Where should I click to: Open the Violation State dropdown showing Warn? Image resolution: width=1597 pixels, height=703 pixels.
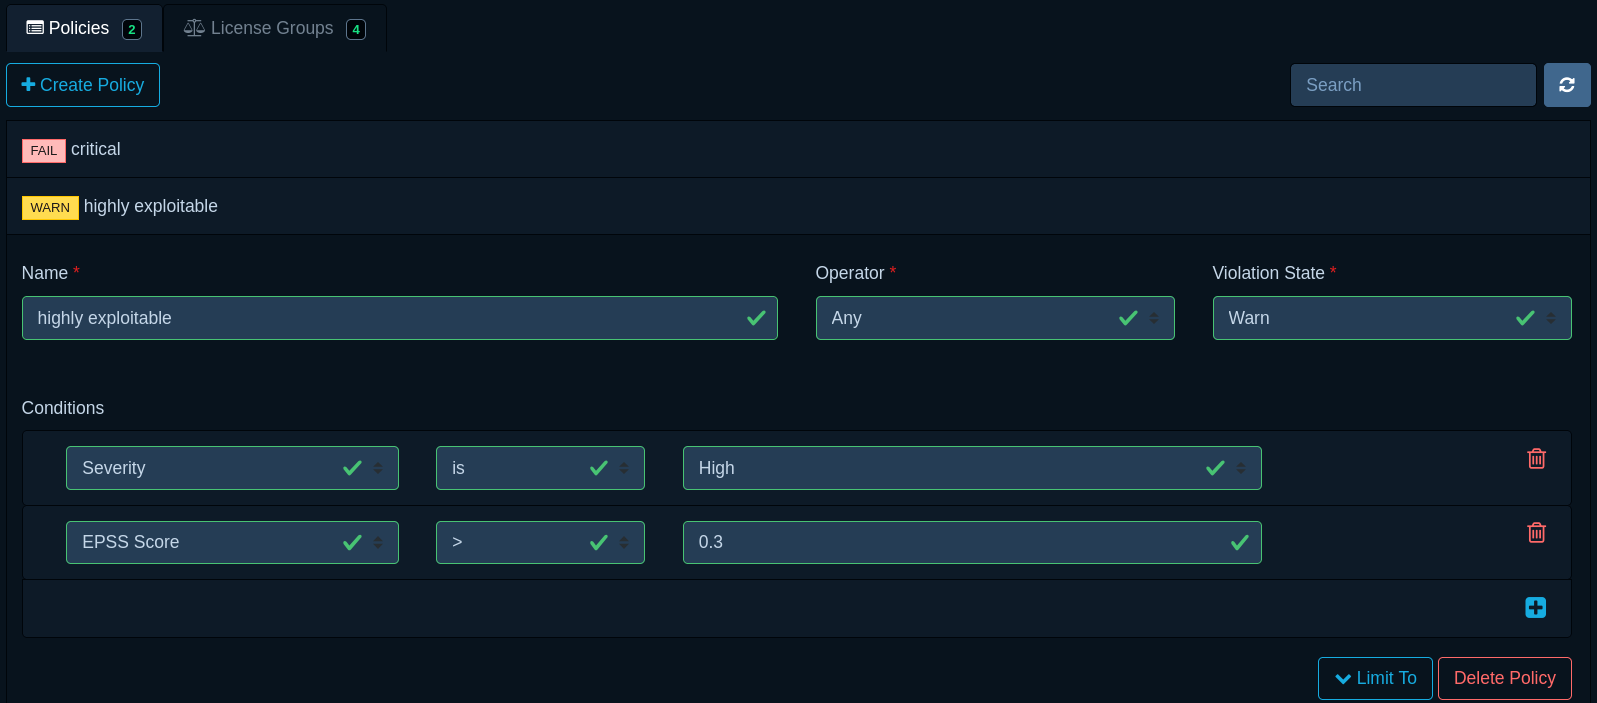[x=1392, y=318]
